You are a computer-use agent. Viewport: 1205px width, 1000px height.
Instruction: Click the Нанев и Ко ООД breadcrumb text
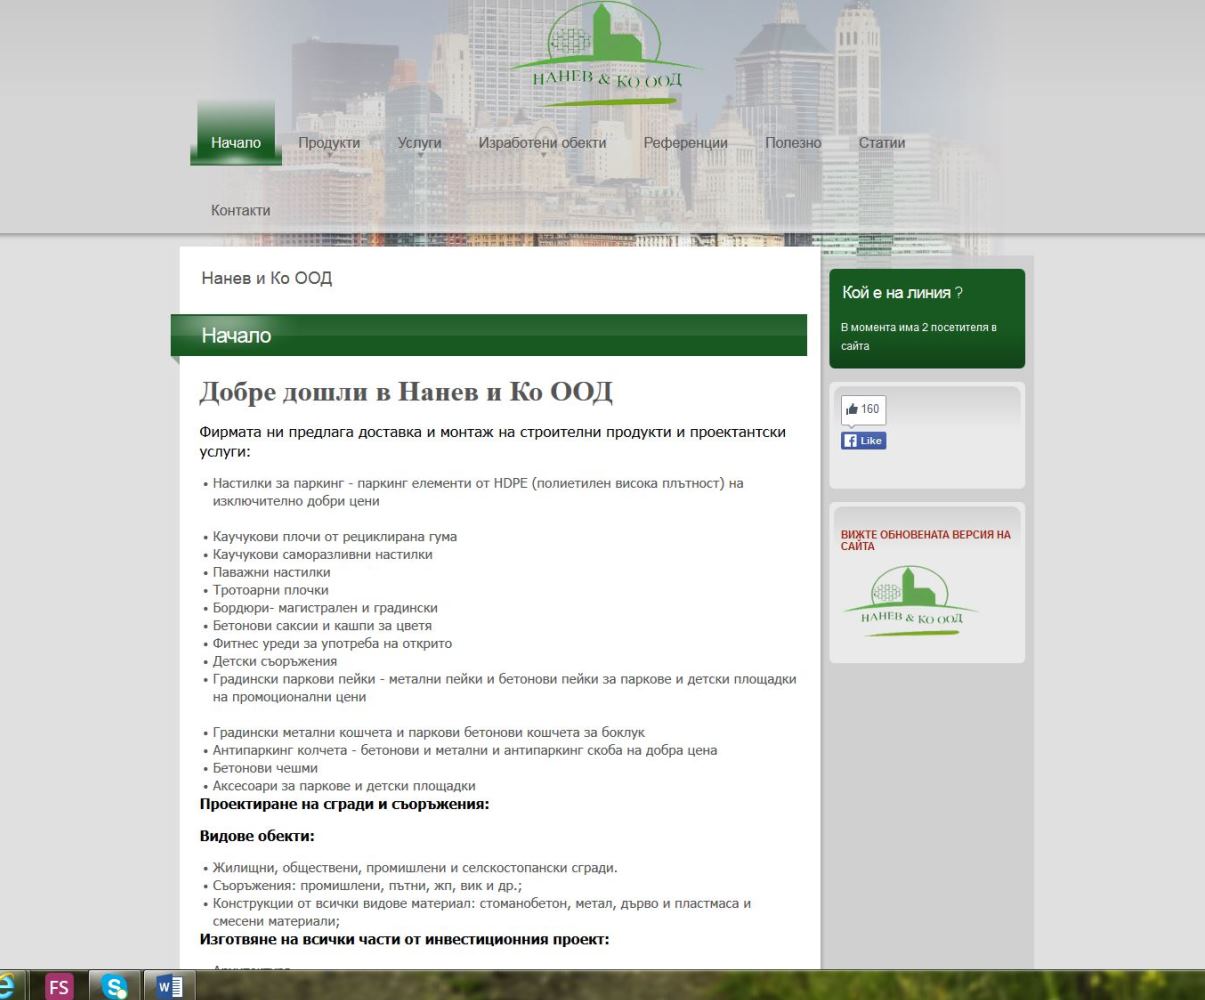tap(267, 278)
